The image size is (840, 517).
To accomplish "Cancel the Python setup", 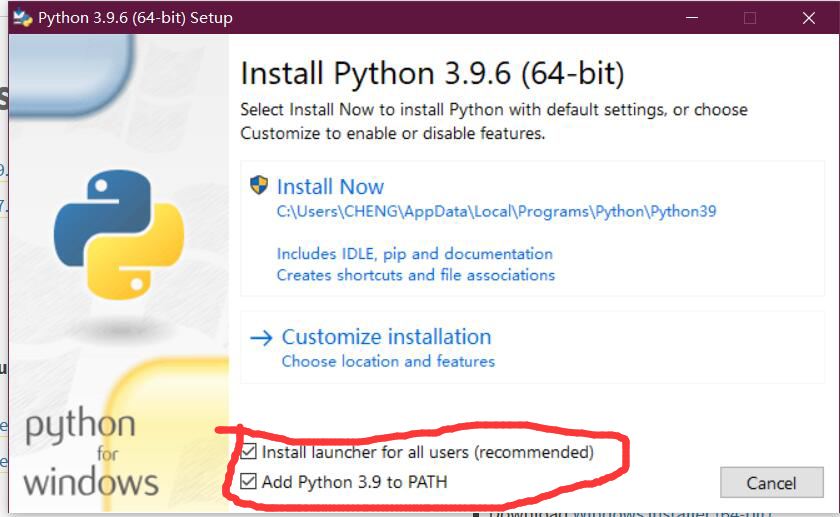I will pos(771,483).
